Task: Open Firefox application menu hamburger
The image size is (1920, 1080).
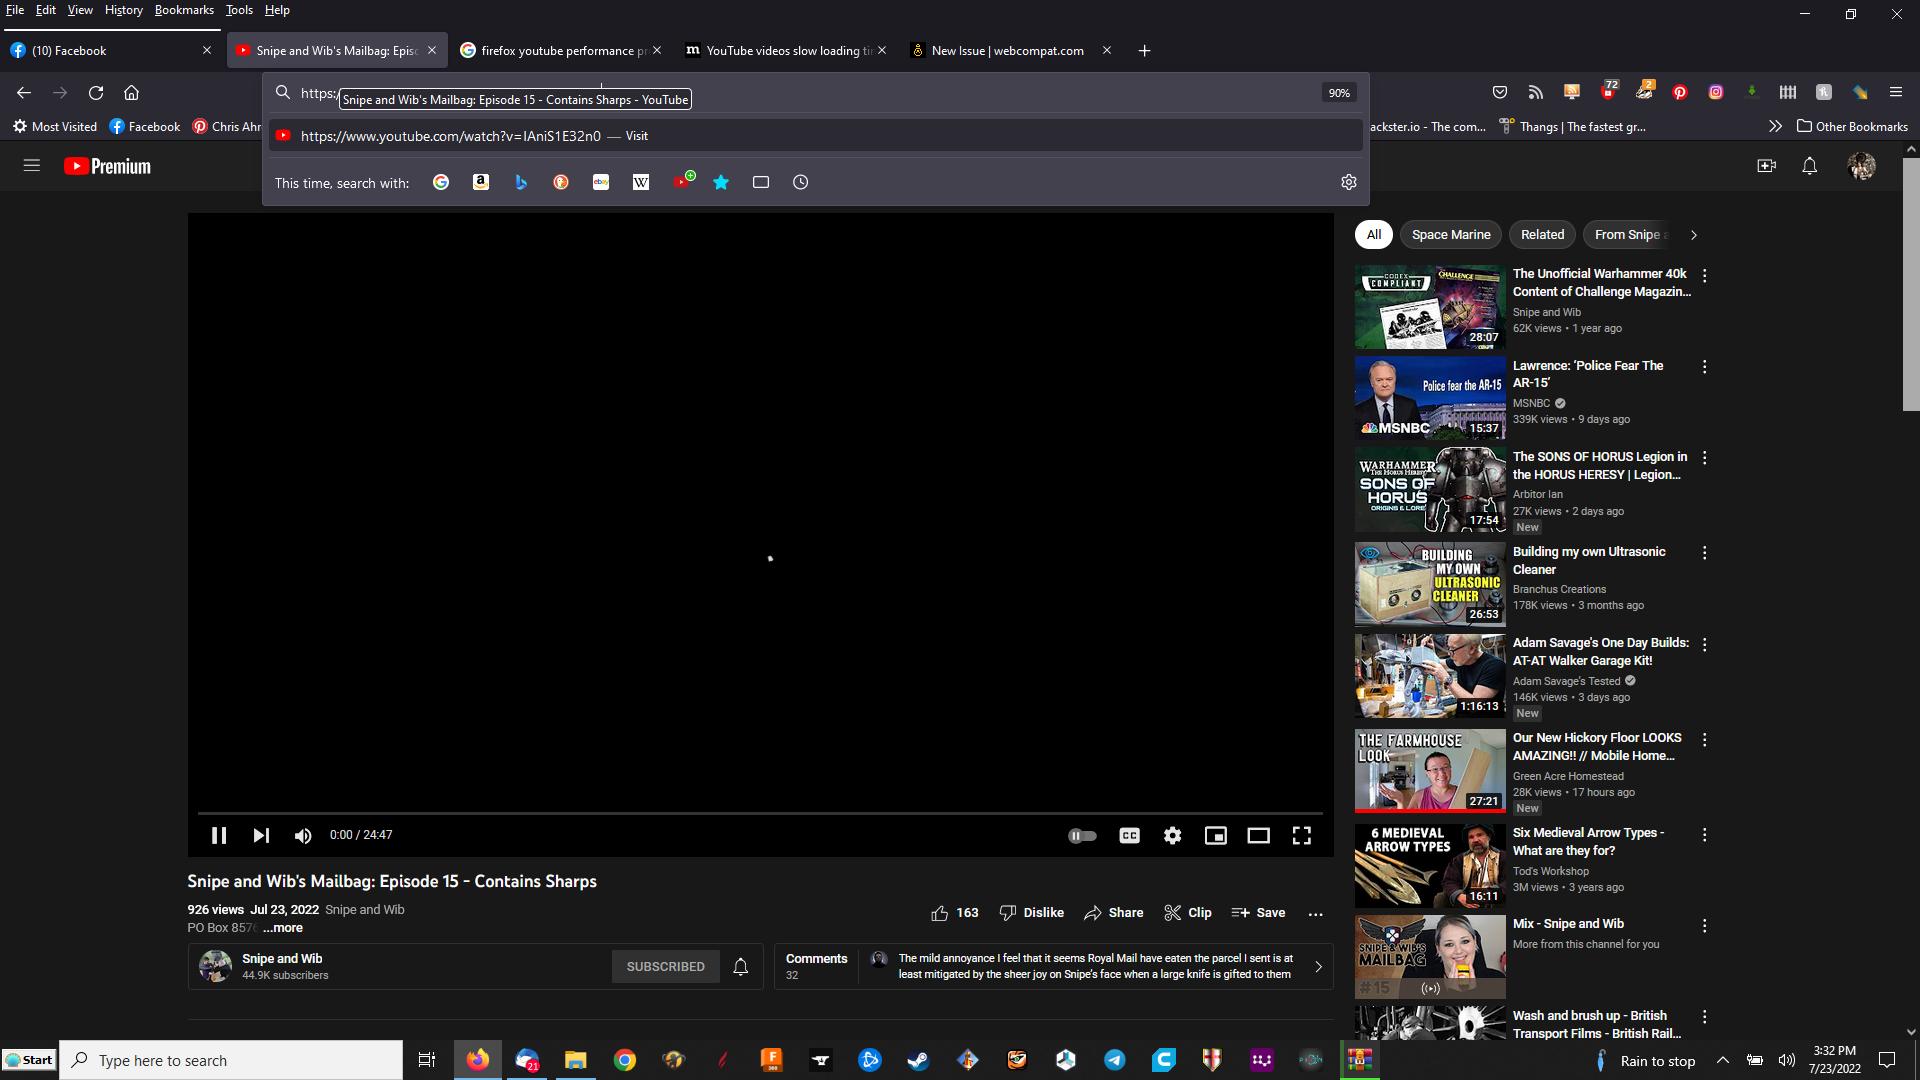Action: tap(1895, 92)
